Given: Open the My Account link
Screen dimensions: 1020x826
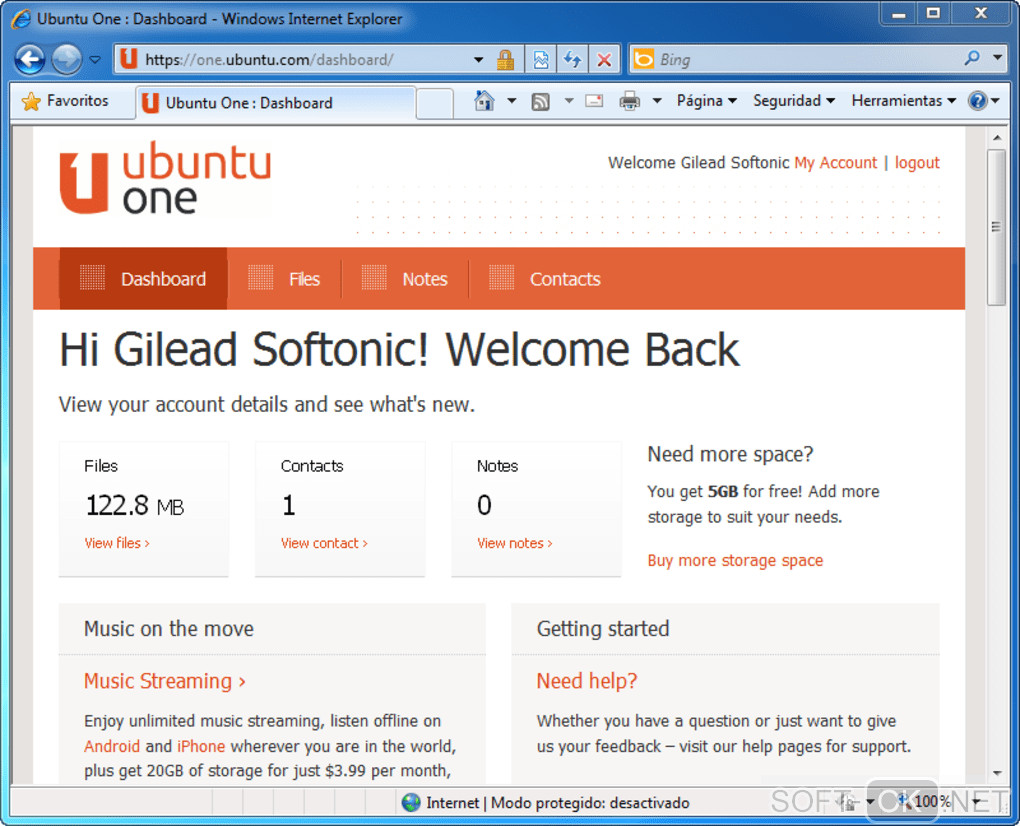Looking at the screenshot, I should (835, 163).
